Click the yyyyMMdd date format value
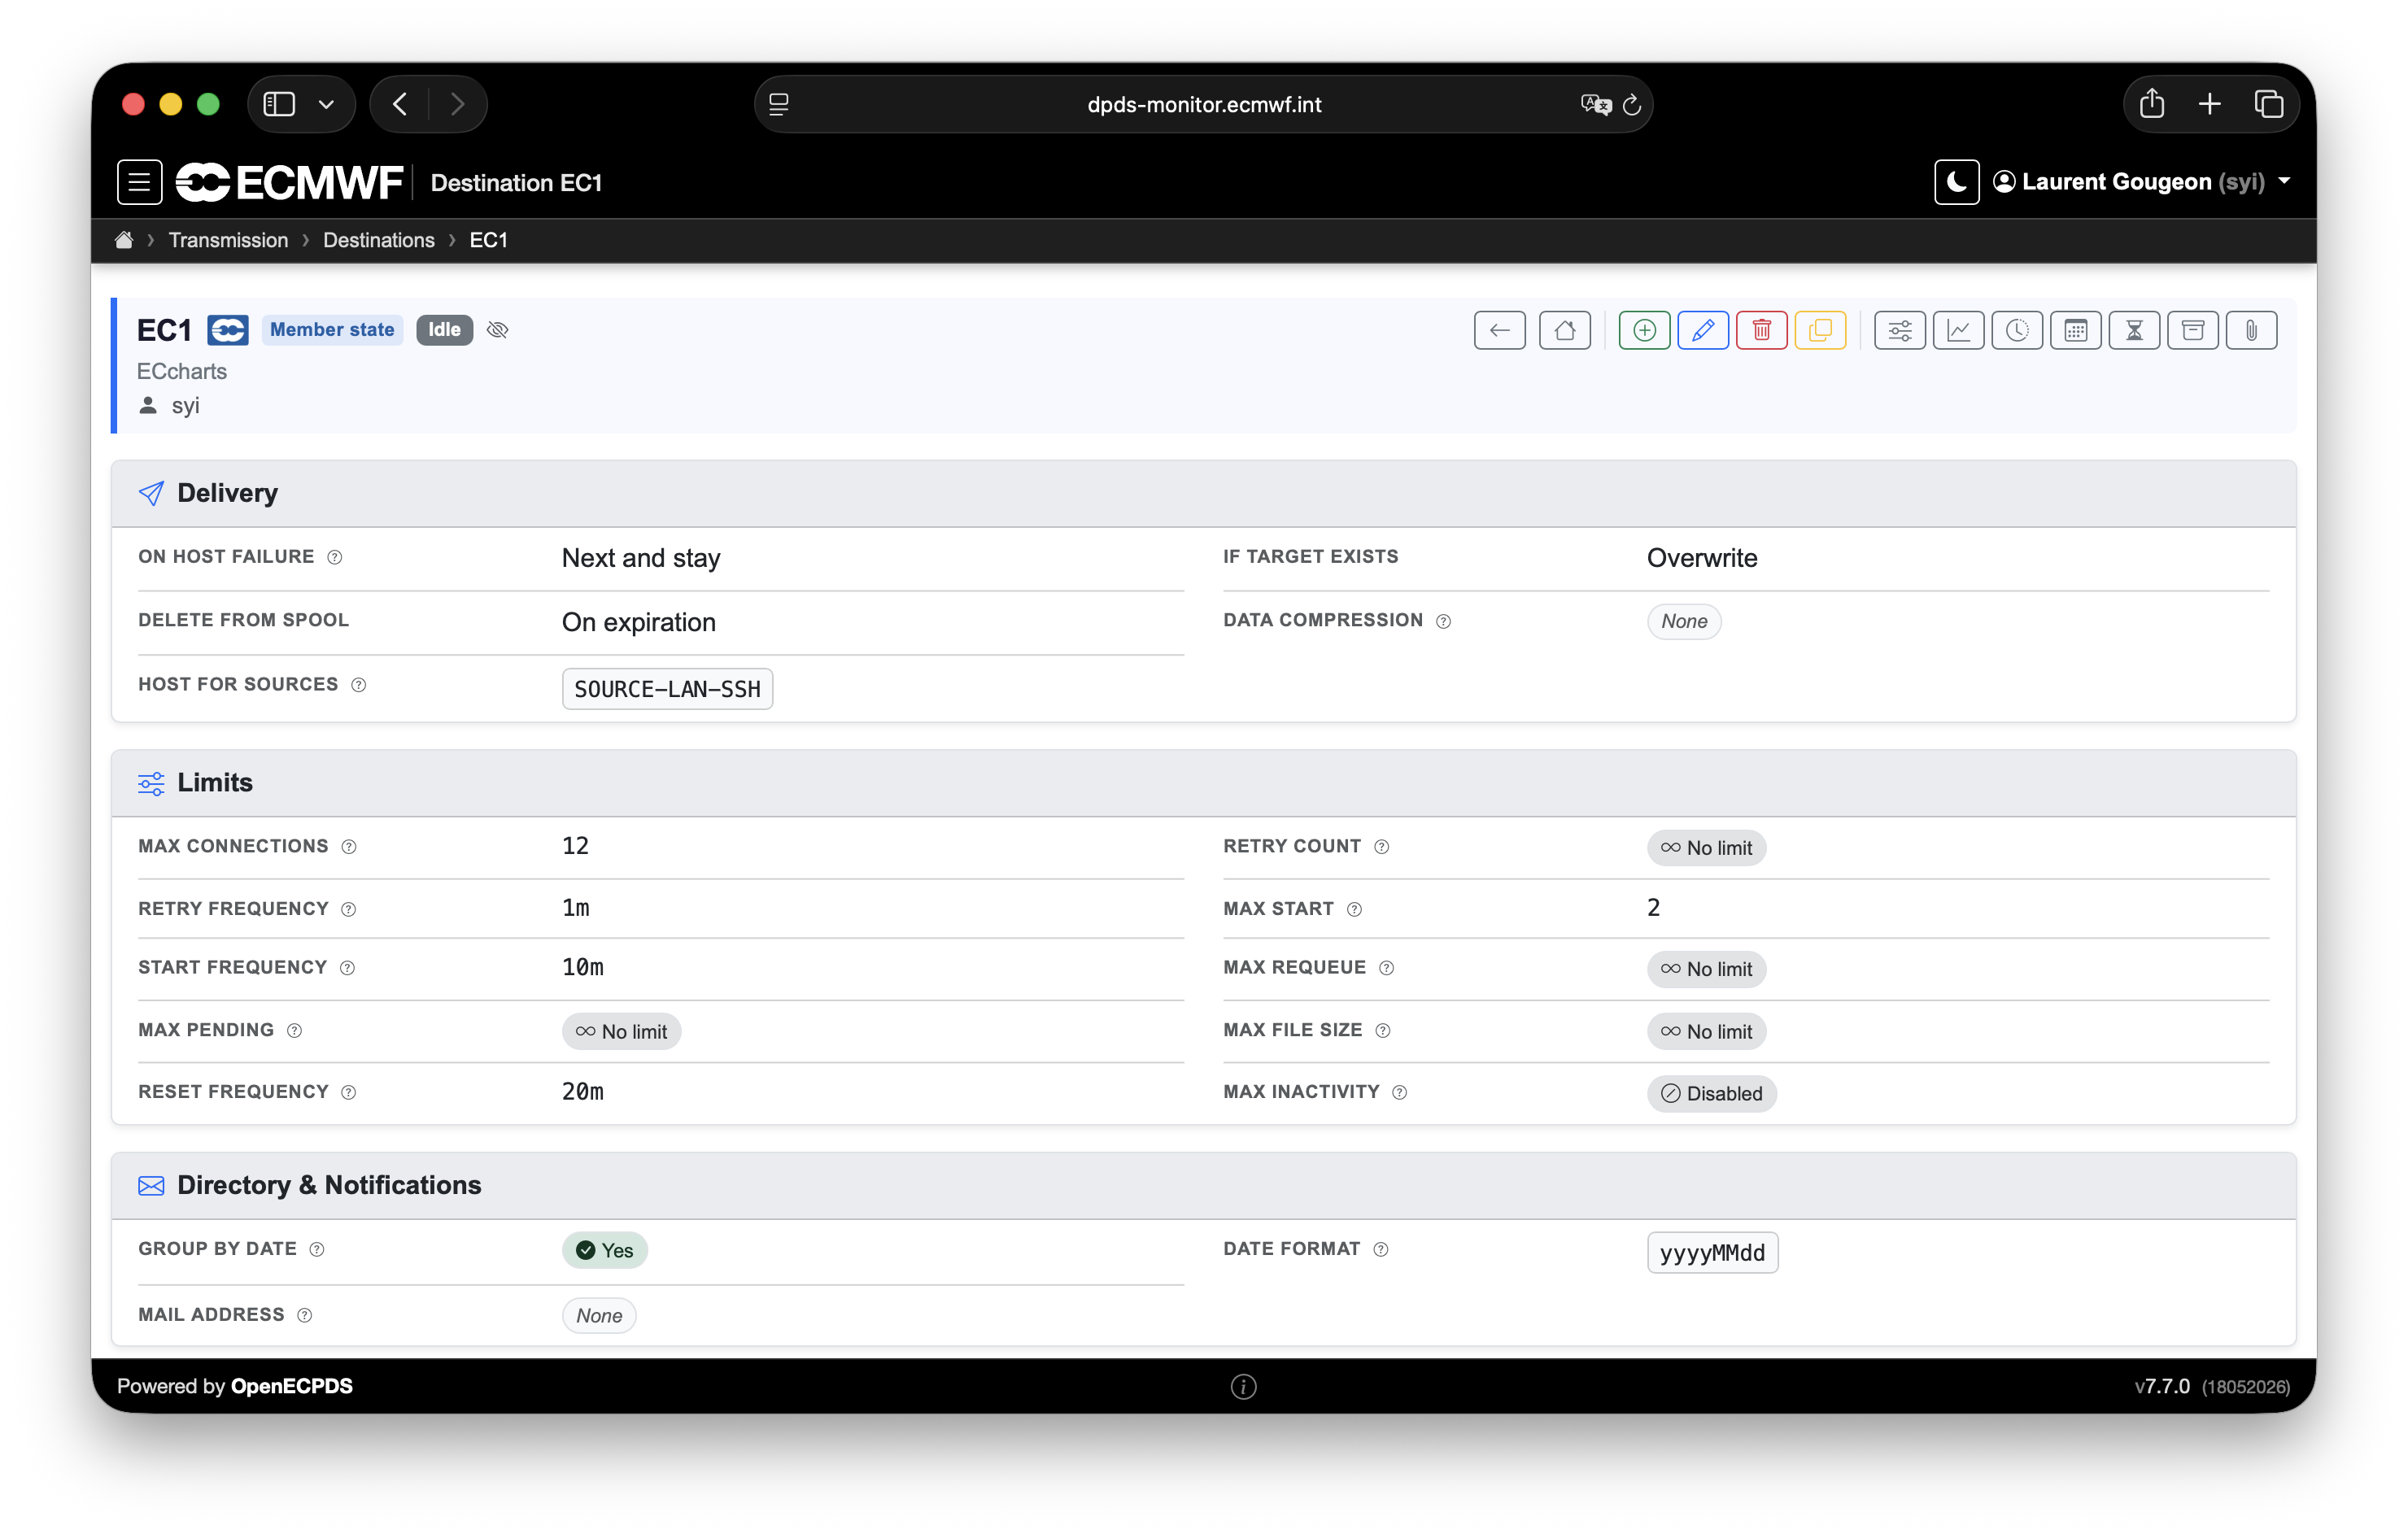Viewport: 2408px width, 1534px height. pos(1712,1253)
